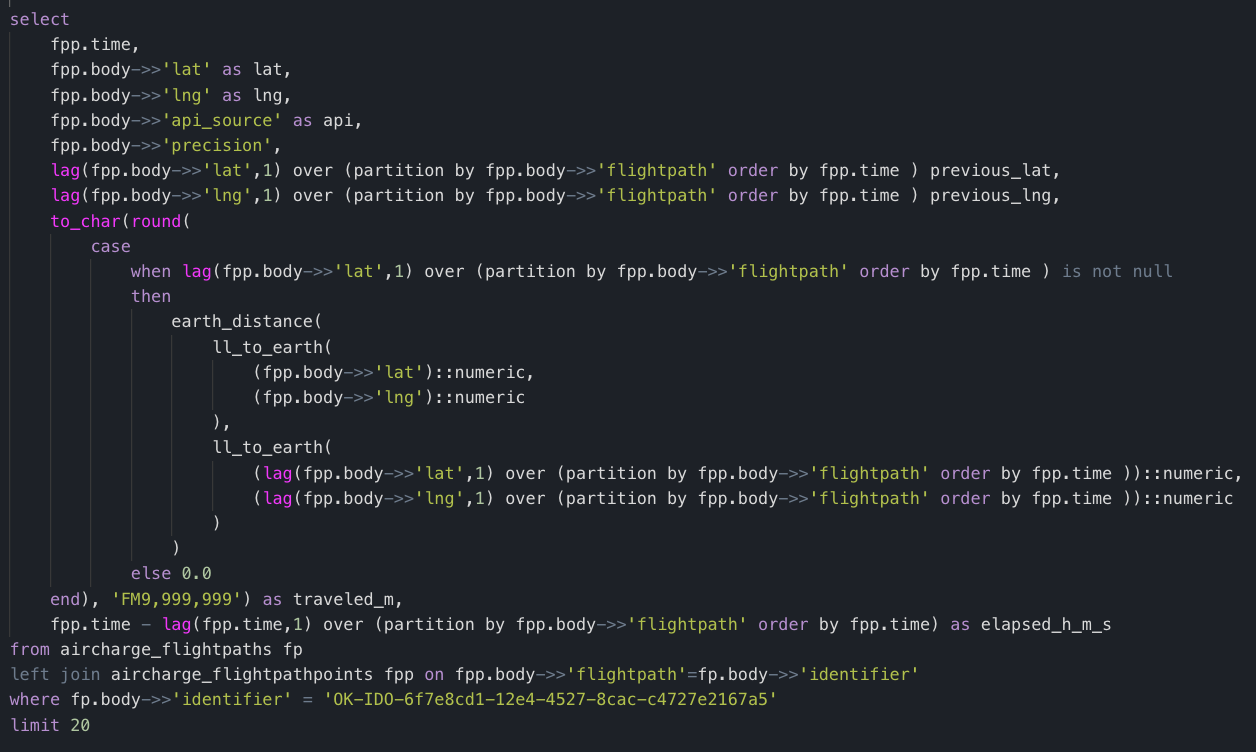Click the "left join" keywords

(x=55, y=674)
